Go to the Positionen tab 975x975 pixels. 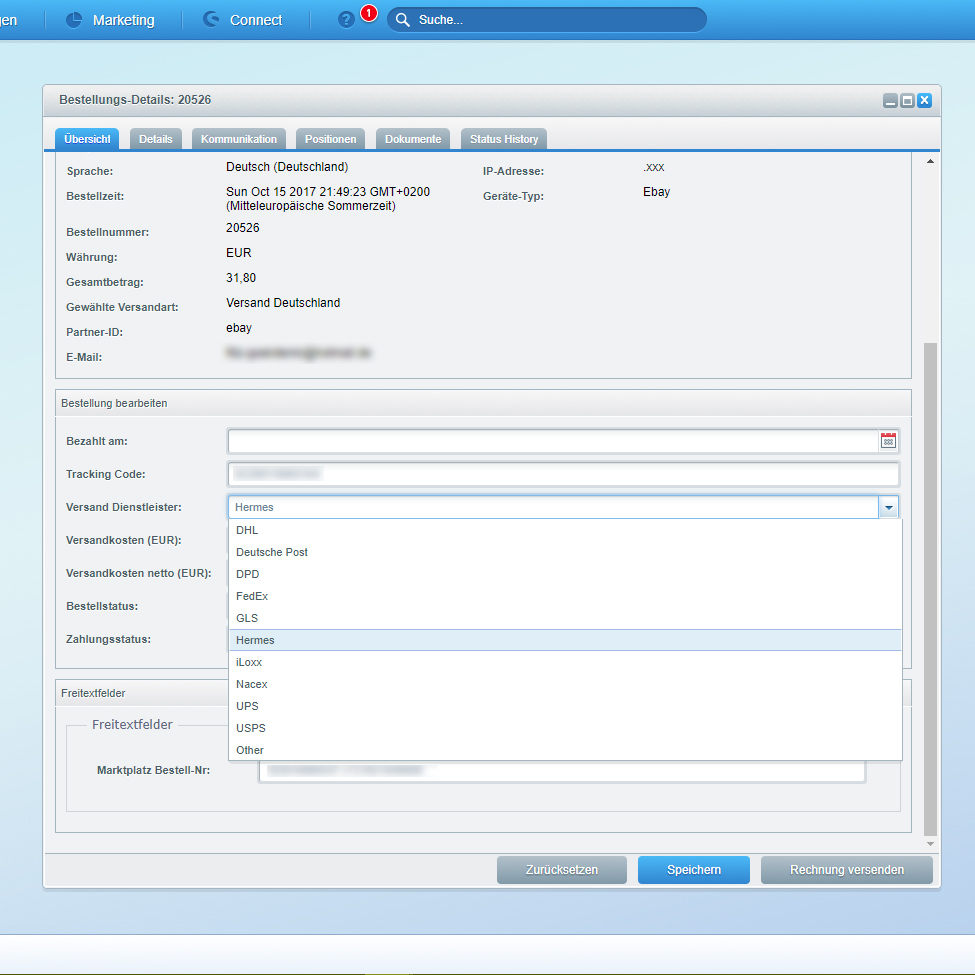point(330,139)
